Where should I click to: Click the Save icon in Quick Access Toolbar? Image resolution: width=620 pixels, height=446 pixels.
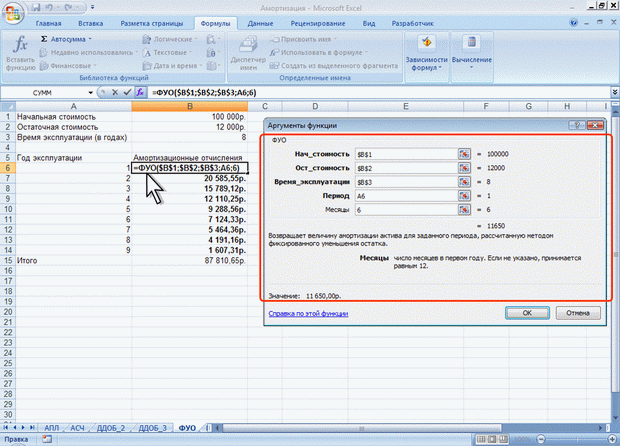tap(36, 7)
